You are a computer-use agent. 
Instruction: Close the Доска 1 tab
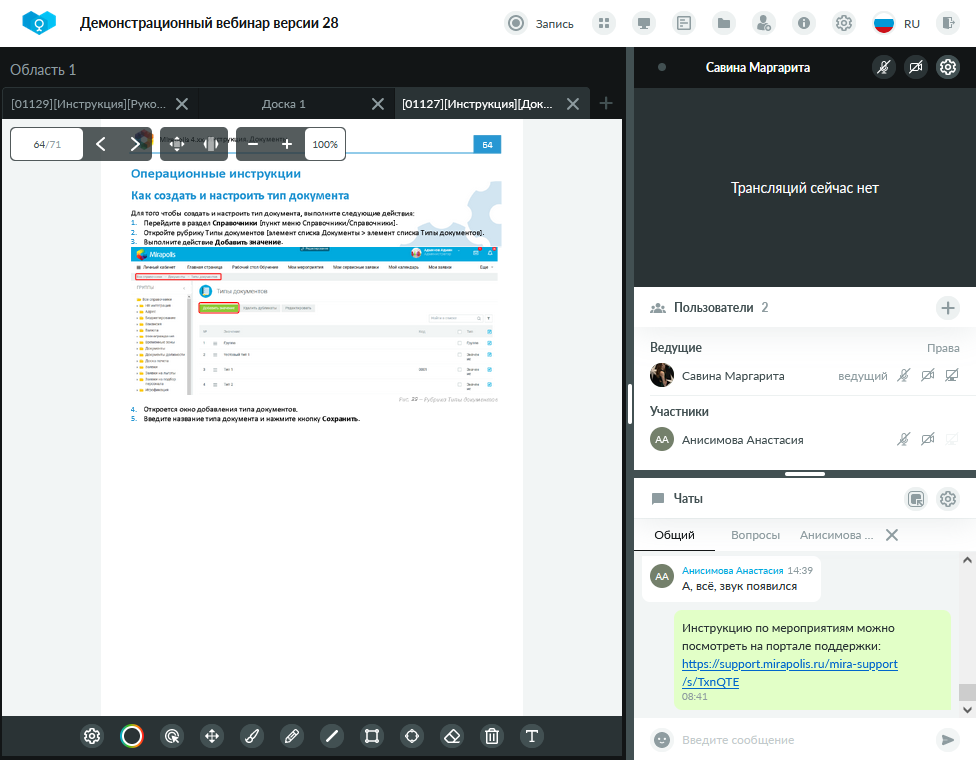(377, 104)
